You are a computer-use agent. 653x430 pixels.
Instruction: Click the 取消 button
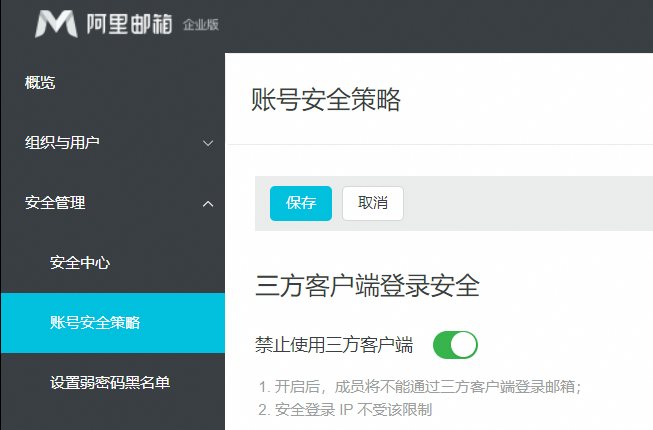pyautogui.click(x=372, y=203)
